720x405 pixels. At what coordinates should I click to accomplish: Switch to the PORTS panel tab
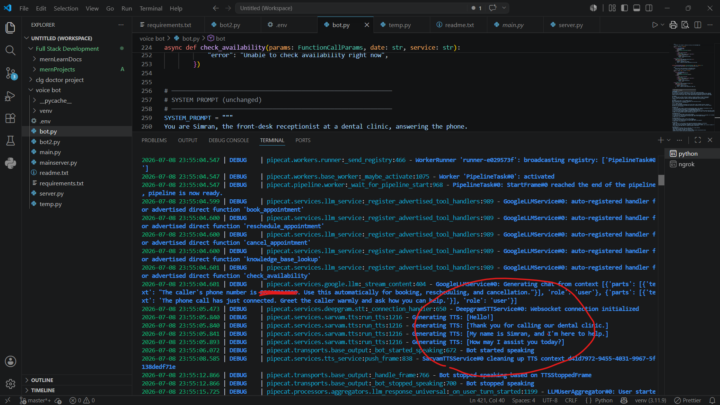coord(303,140)
